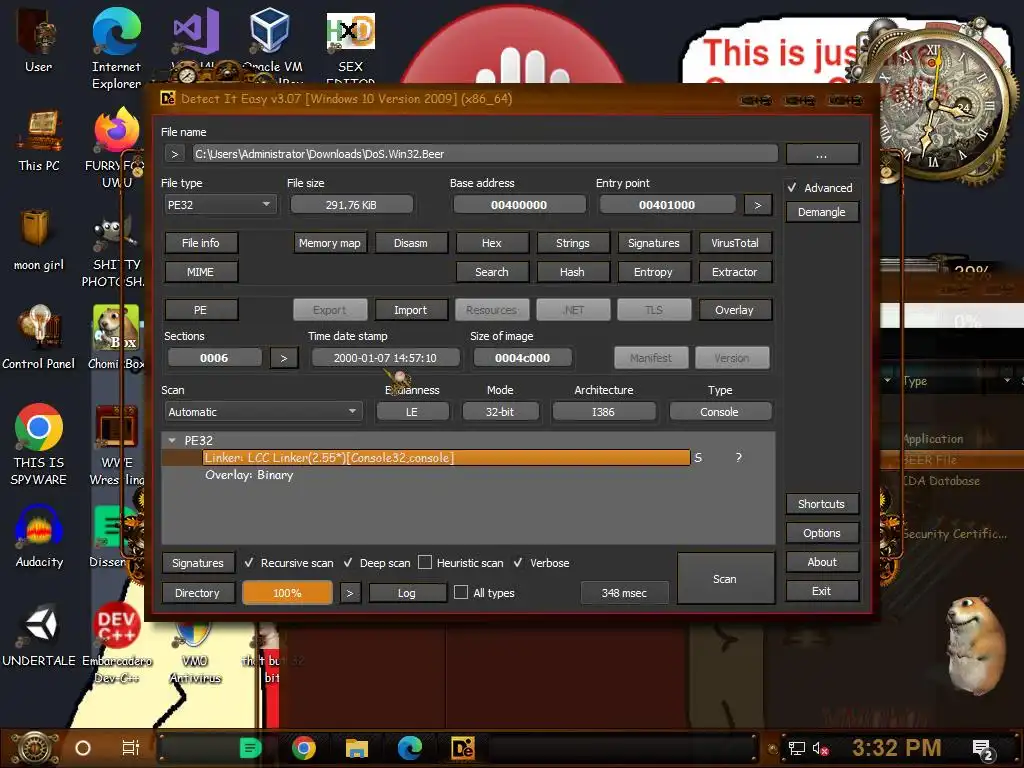Open the Audacity desktop icon
This screenshot has height=768, width=1024.
39,536
